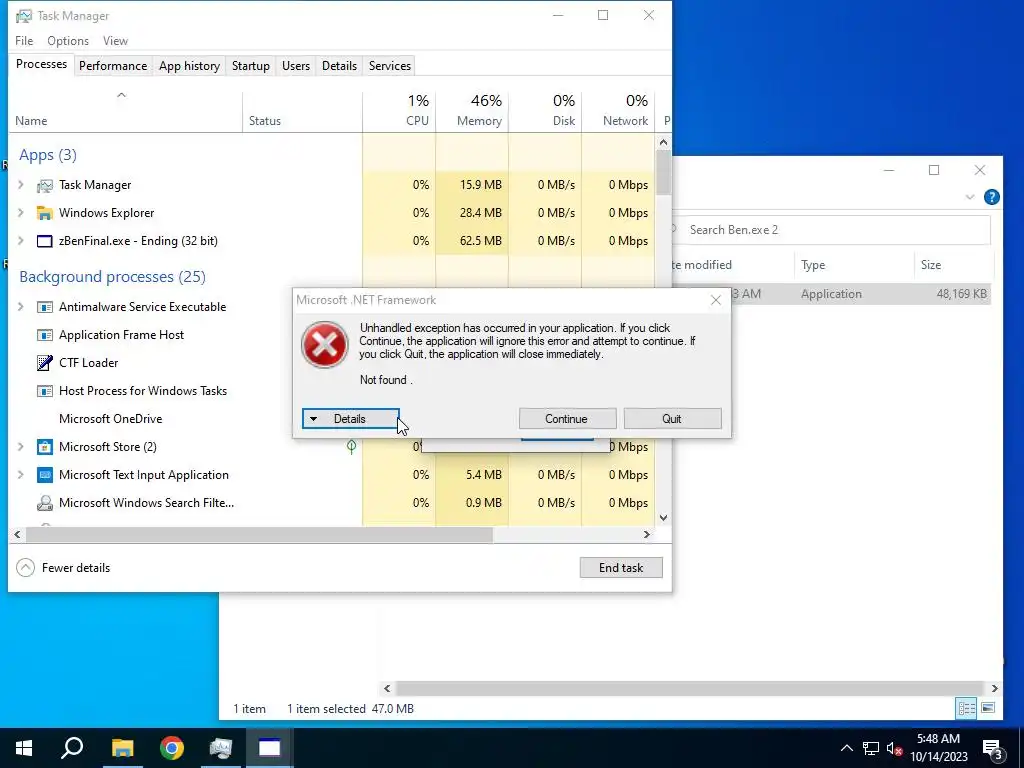Open the Windows Start menu
Image resolution: width=1024 pixels, height=768 pixels.
[24, 748]
